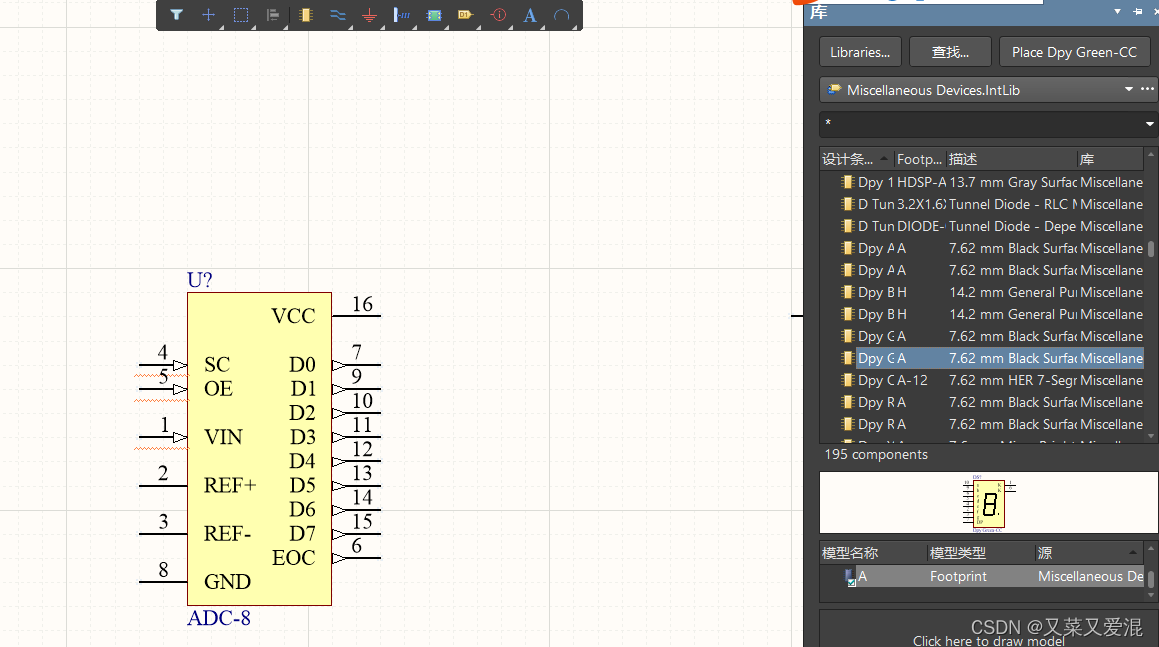
Task: Choose the place sheet symbol tool
Action: tap(434, 15)
